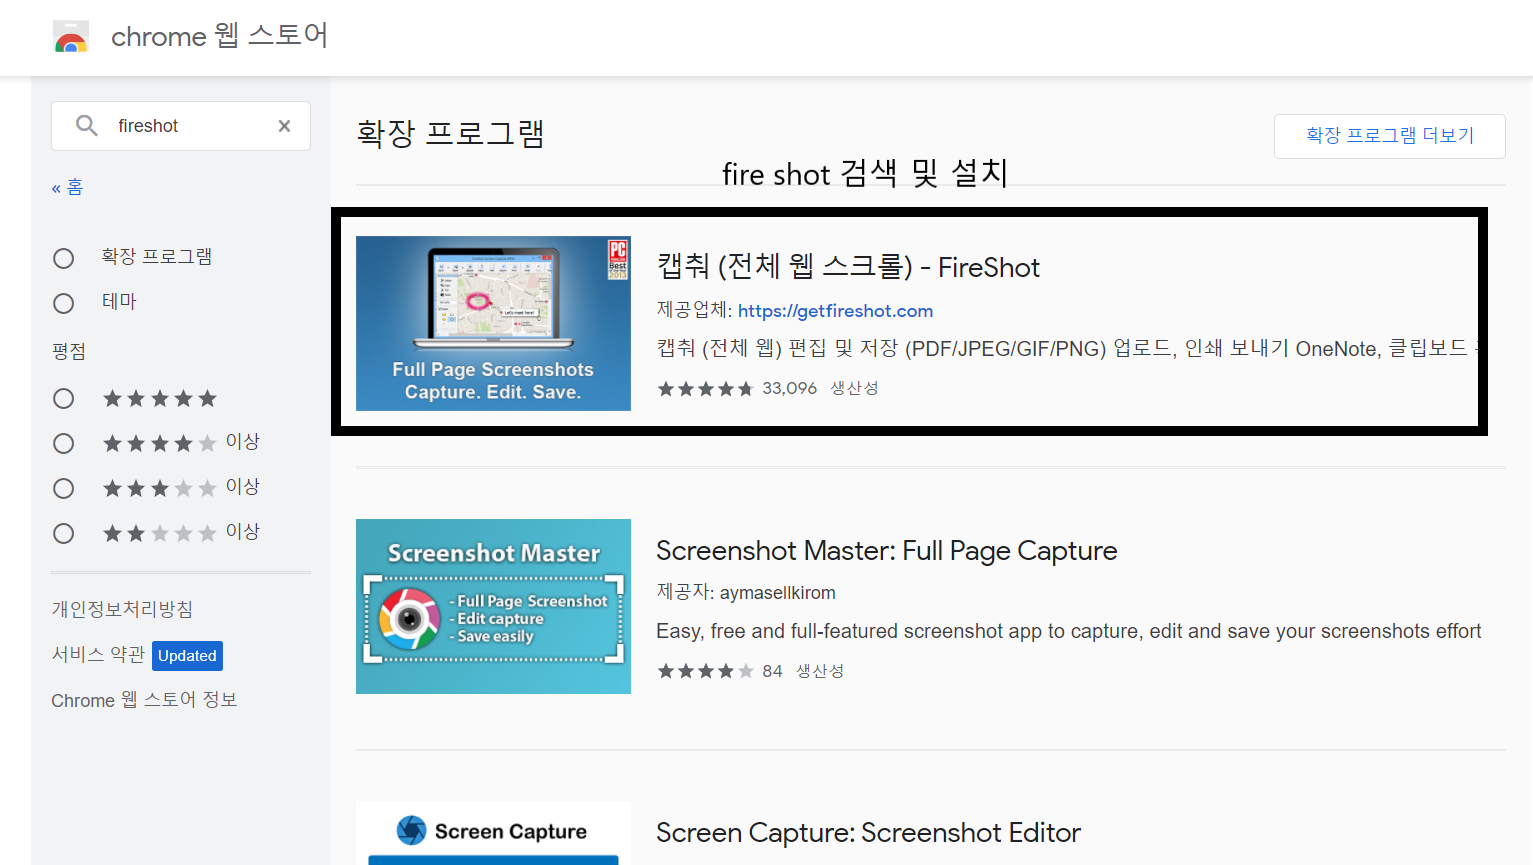Click the chrome 웹 스토어 header title
Viewport: 1533px width, 865px height.
pyautogui.click(x=219, y=37)
